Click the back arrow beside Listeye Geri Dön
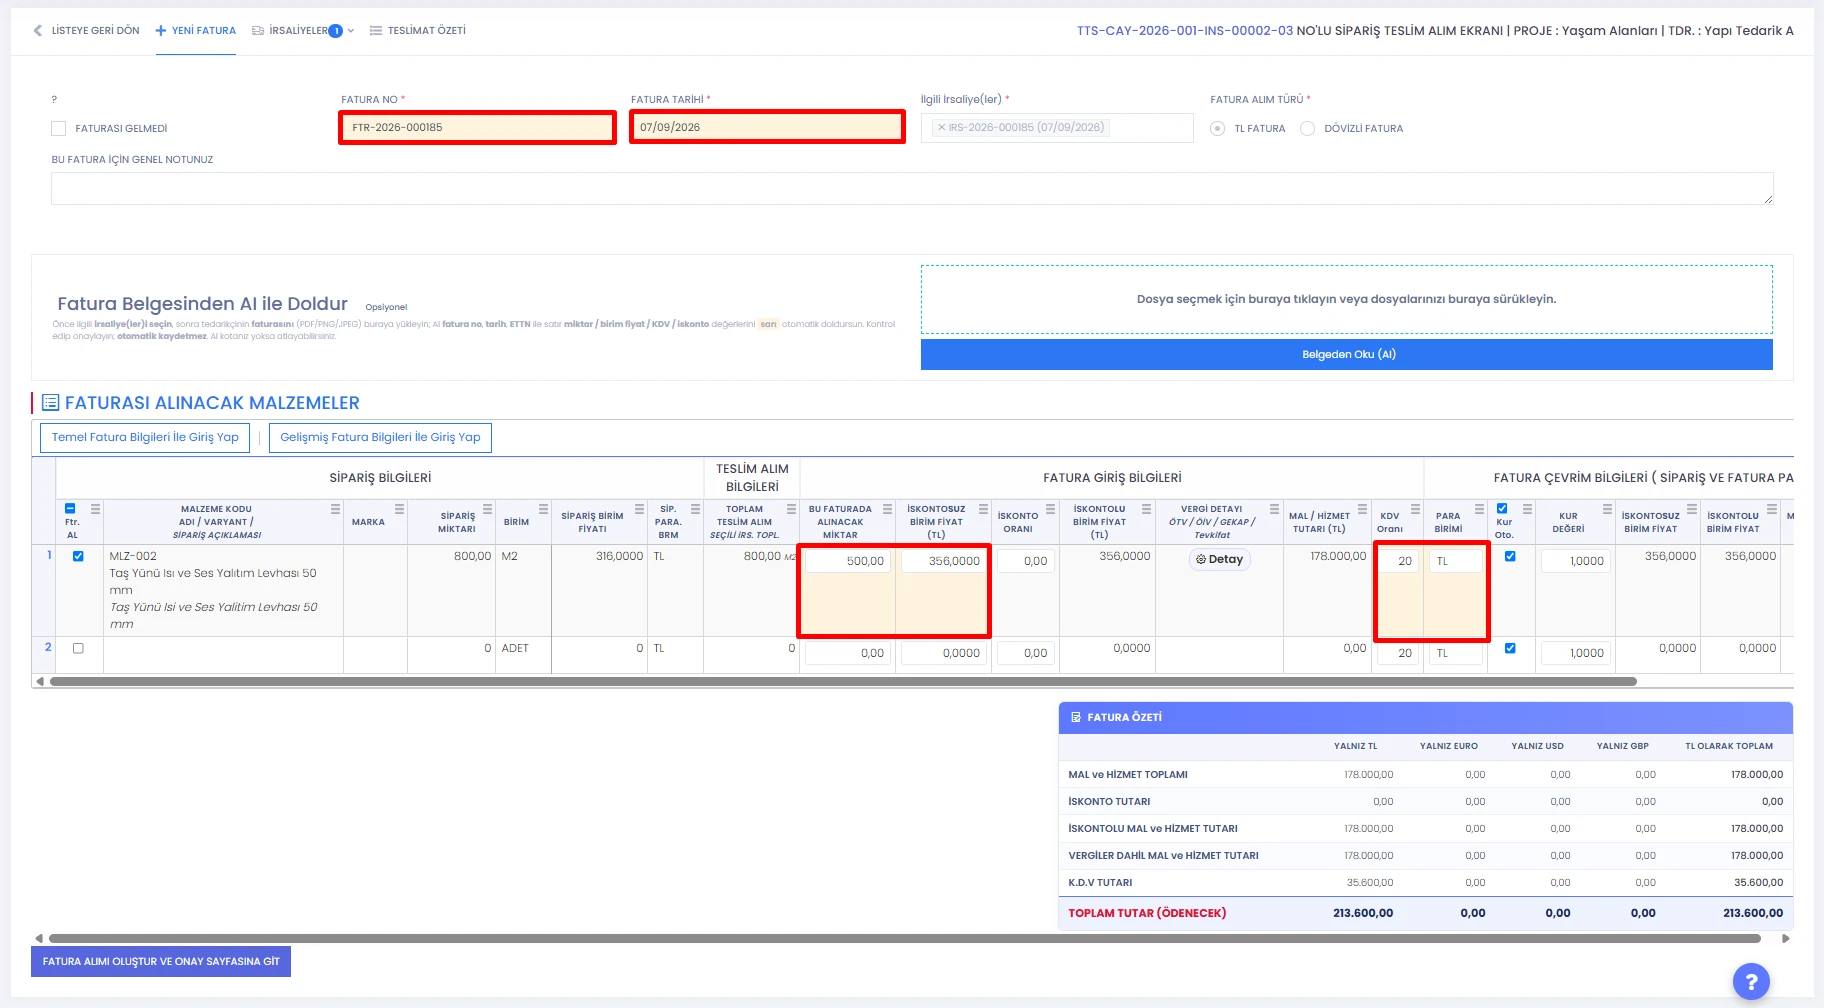1824x1008 pixels. [x=38, y=30]
